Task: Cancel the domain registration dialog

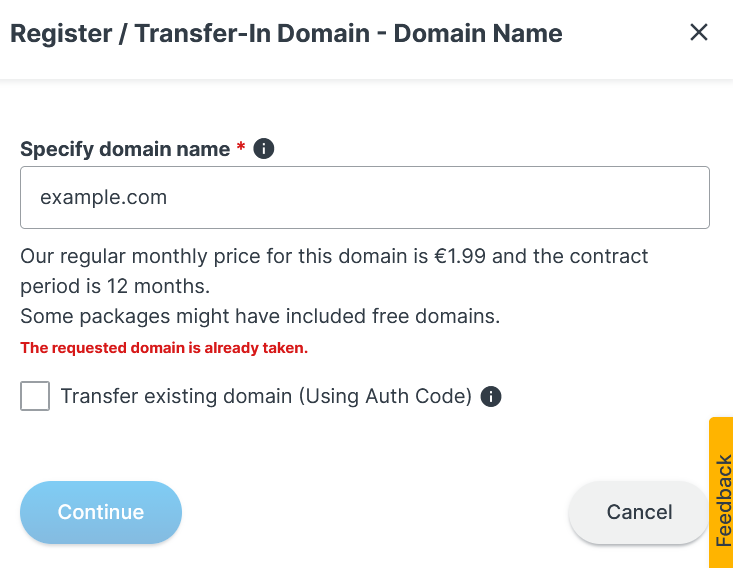Action: coord(639,512)
